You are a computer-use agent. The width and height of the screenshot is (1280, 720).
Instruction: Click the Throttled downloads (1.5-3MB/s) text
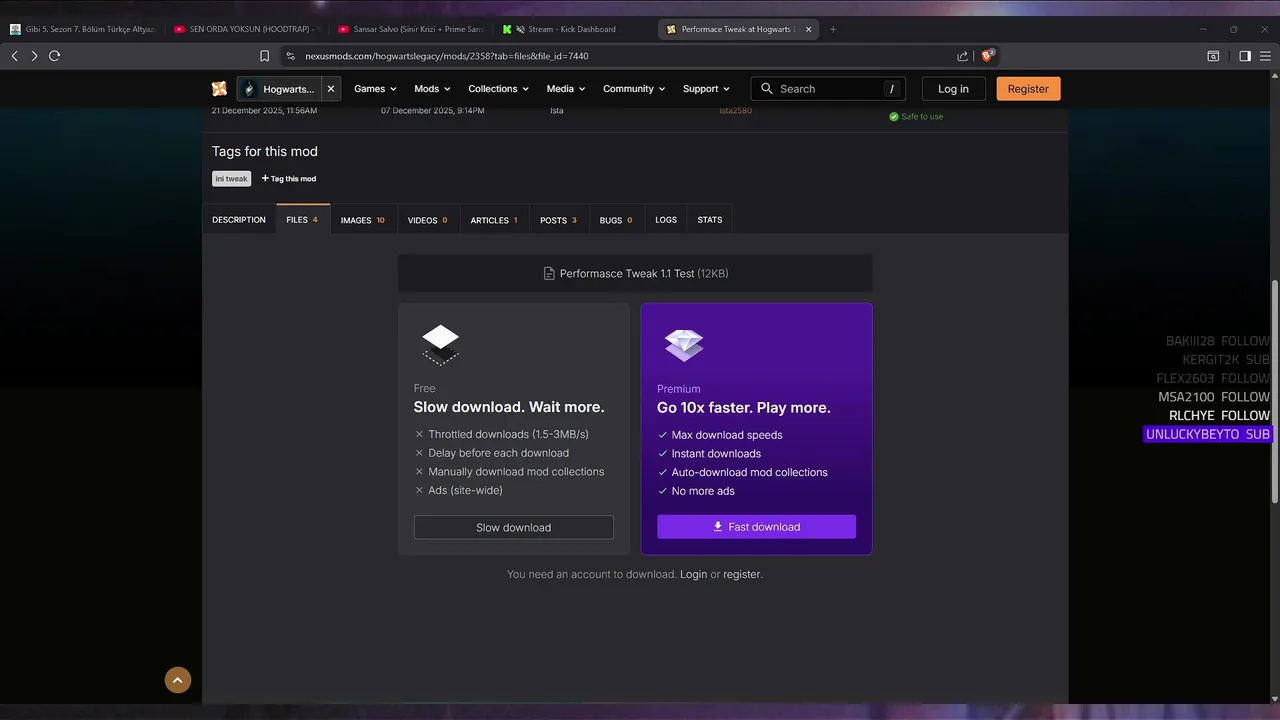[x=508, y=435]
